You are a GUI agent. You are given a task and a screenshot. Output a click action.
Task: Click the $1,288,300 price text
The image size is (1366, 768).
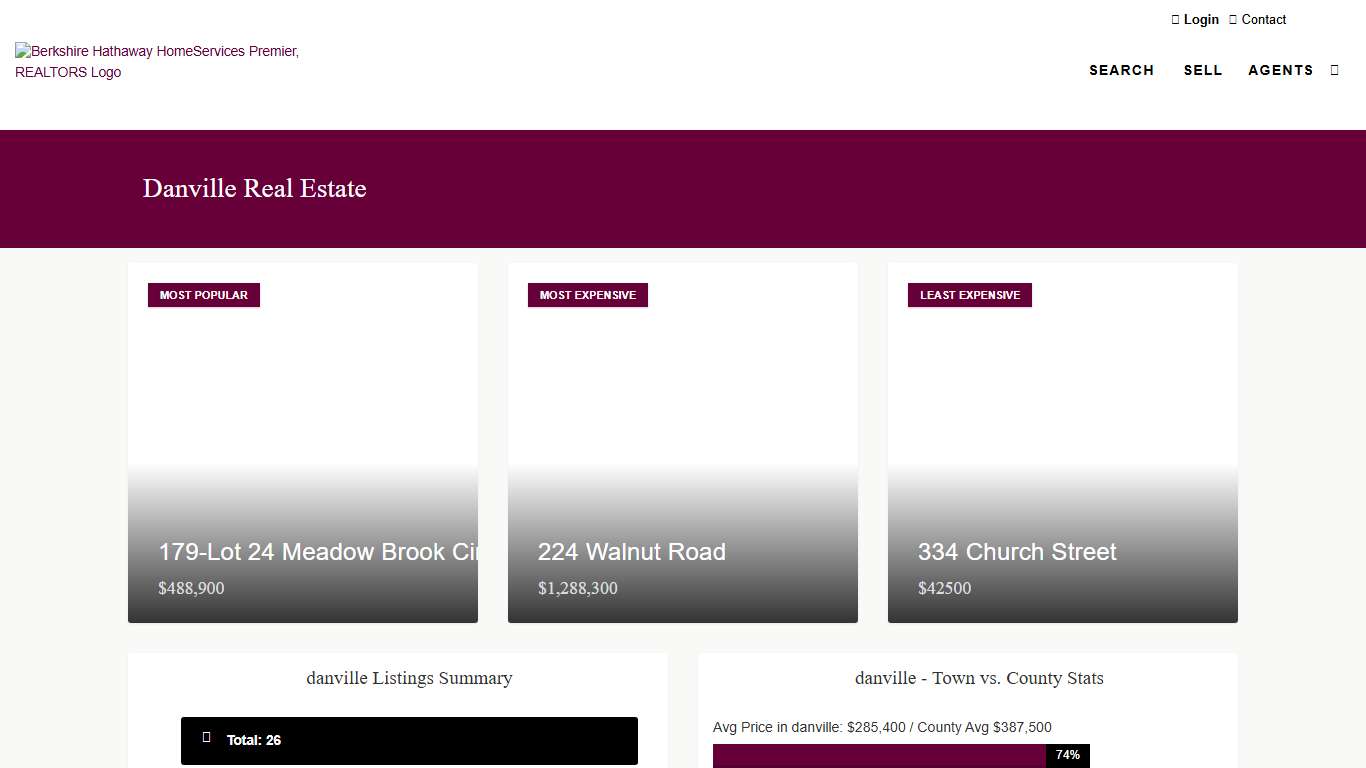(578, 588)
